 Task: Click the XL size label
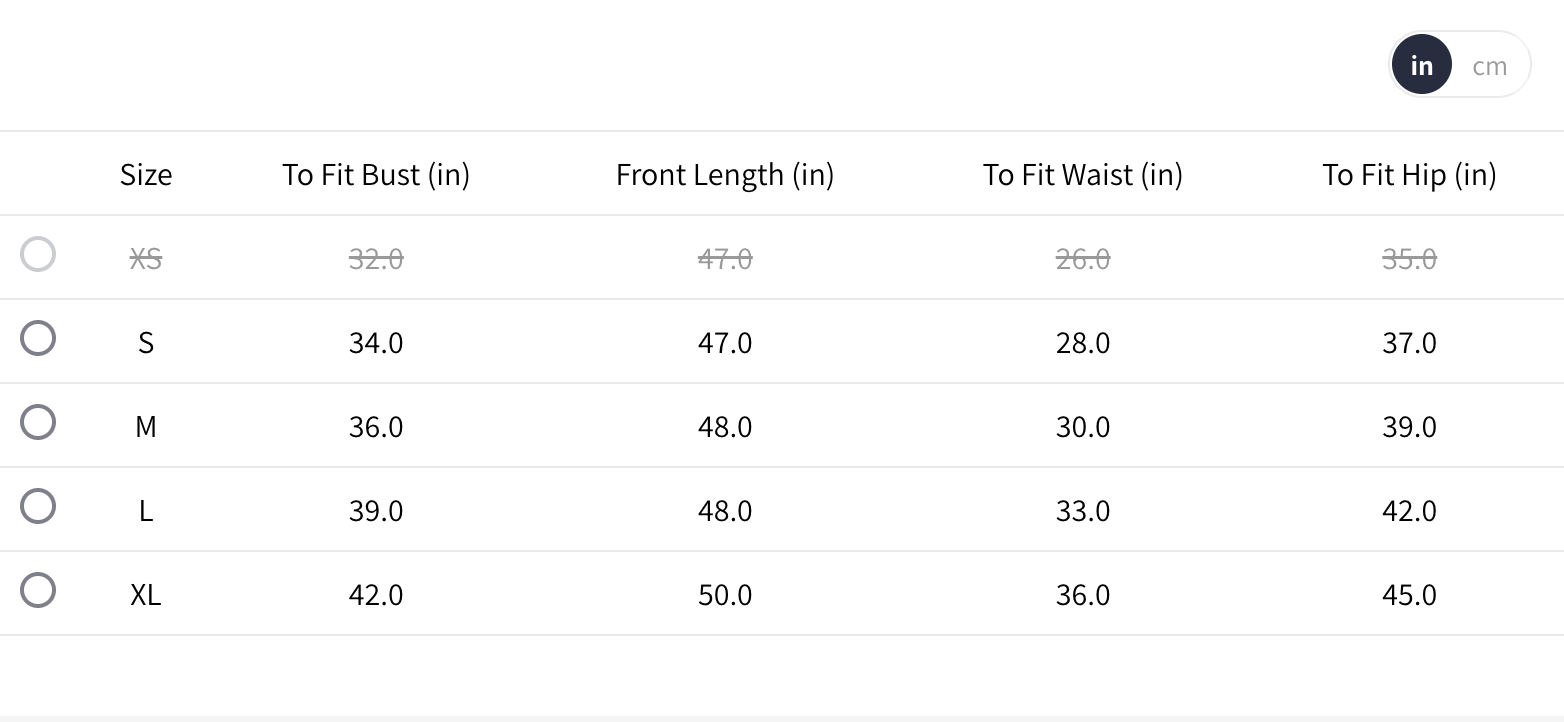(x=146, y=595)
